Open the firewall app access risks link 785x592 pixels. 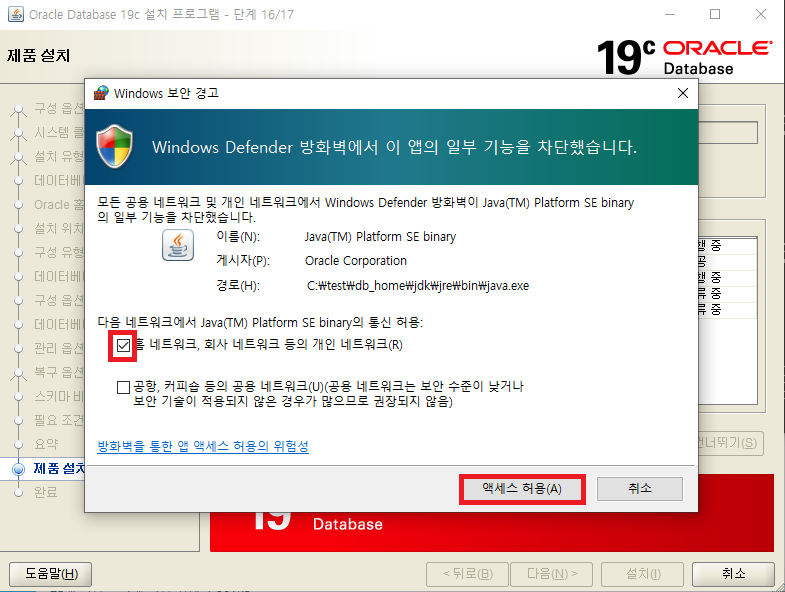(203, 446)
